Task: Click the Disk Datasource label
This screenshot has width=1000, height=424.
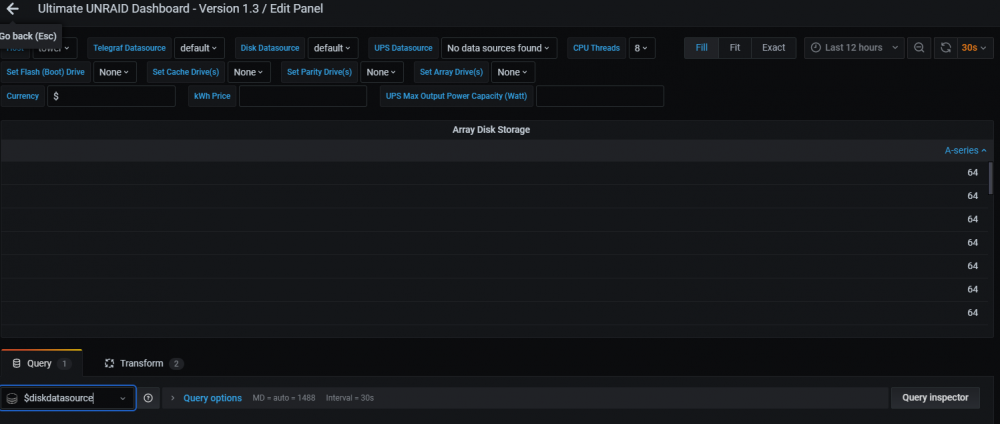Action: tap(270, 48)
